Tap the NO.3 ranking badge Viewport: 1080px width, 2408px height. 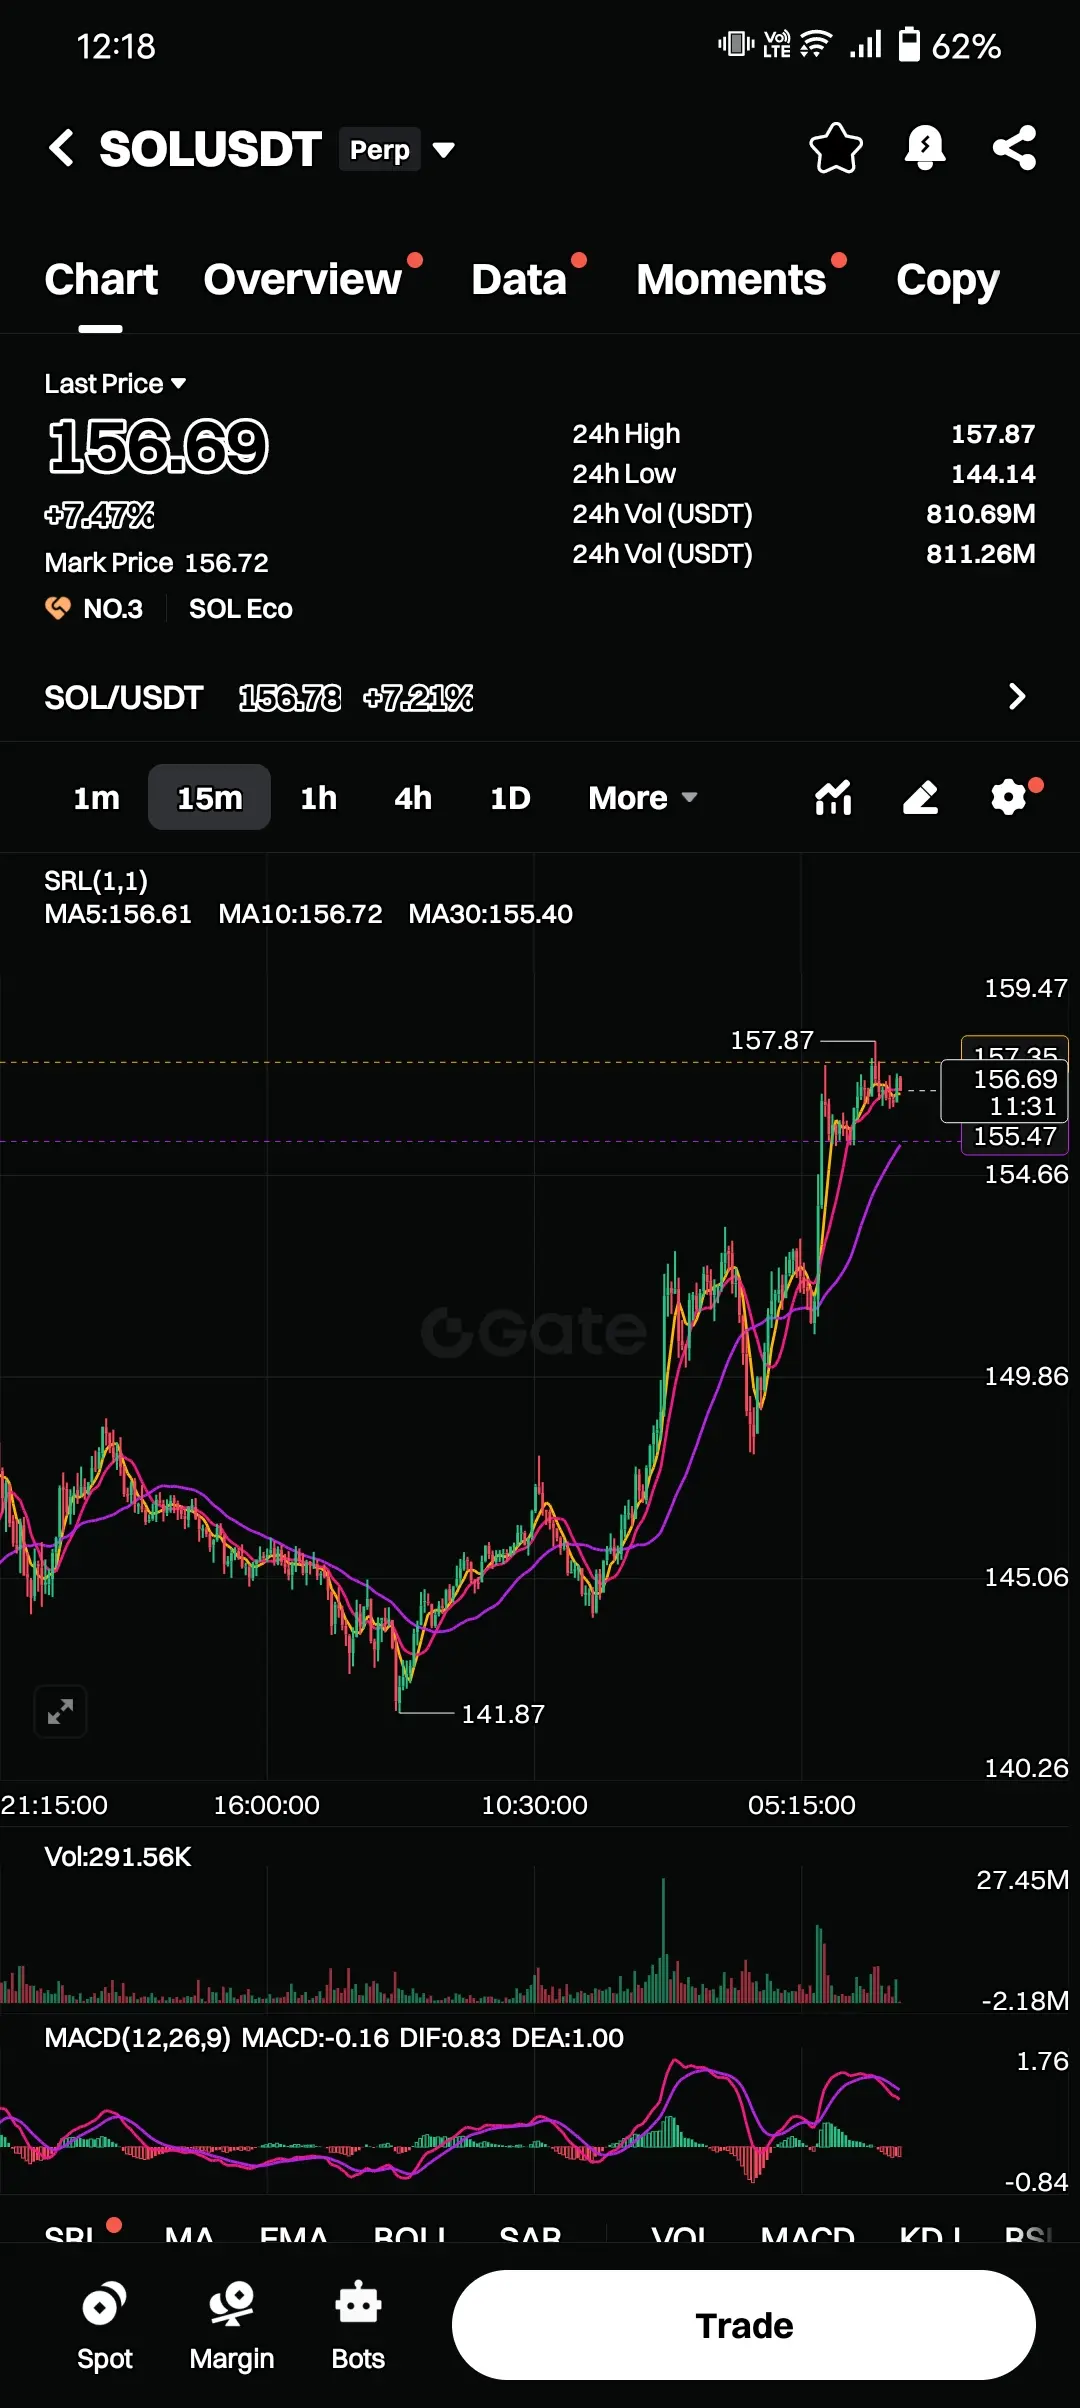pyautogui.click(x=94, y=608)
